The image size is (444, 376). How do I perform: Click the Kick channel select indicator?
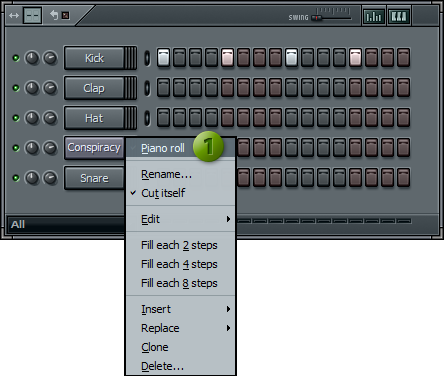click(147, 58)
